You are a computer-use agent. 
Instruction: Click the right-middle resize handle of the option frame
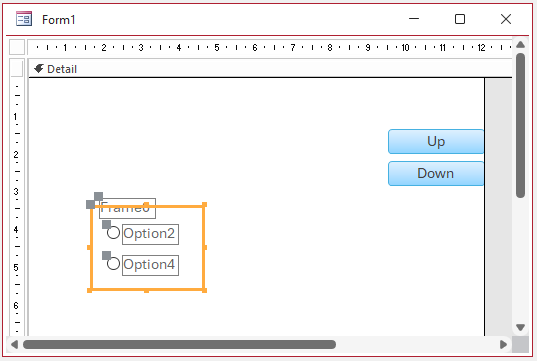coord(205,247)
